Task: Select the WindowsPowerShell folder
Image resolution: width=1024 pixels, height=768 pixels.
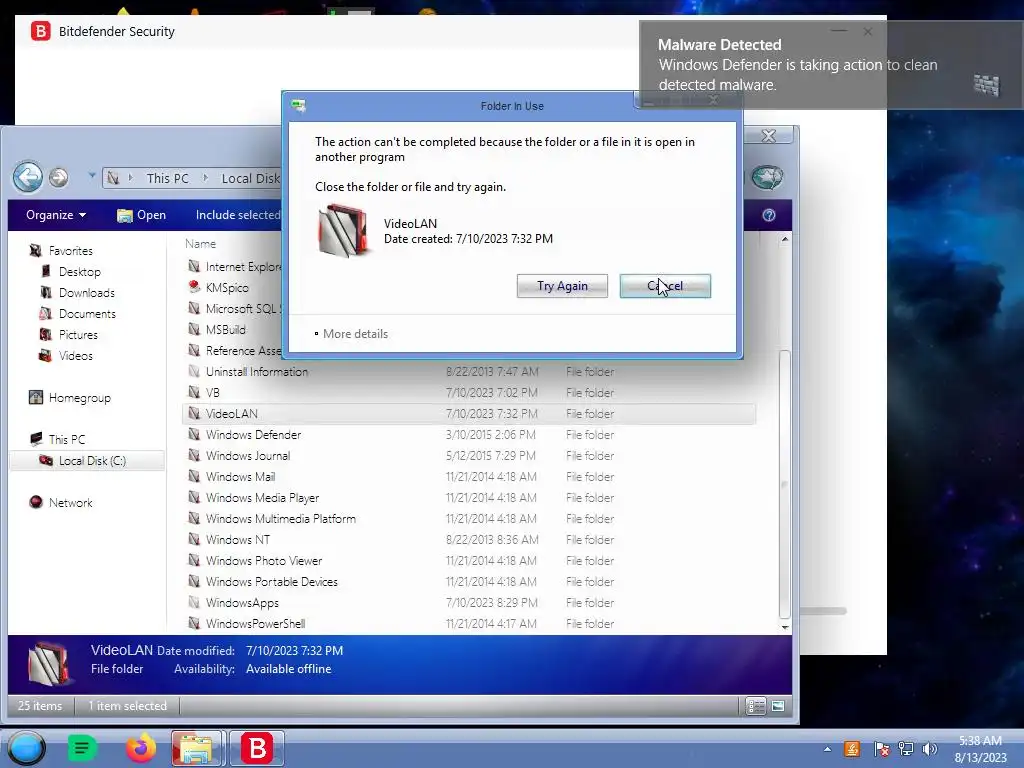Action: pos(255,623)
